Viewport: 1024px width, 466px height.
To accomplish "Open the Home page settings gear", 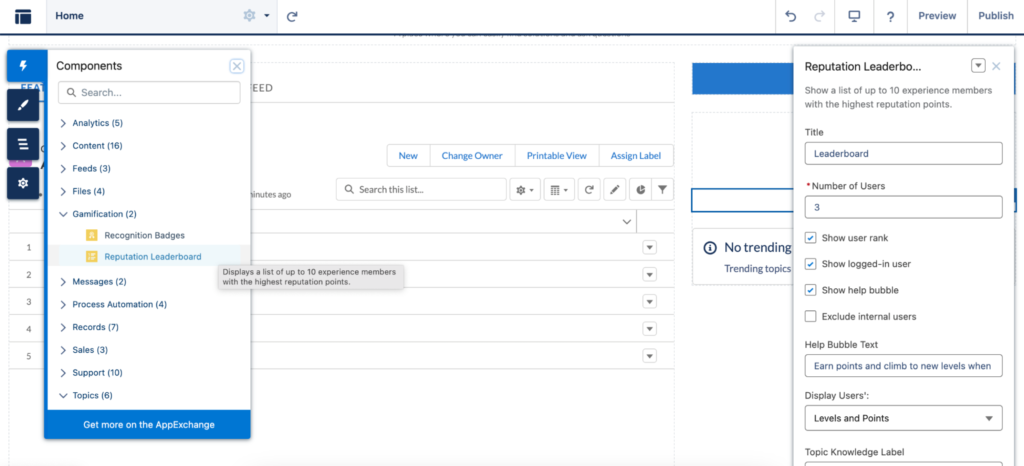I will 249,16.
